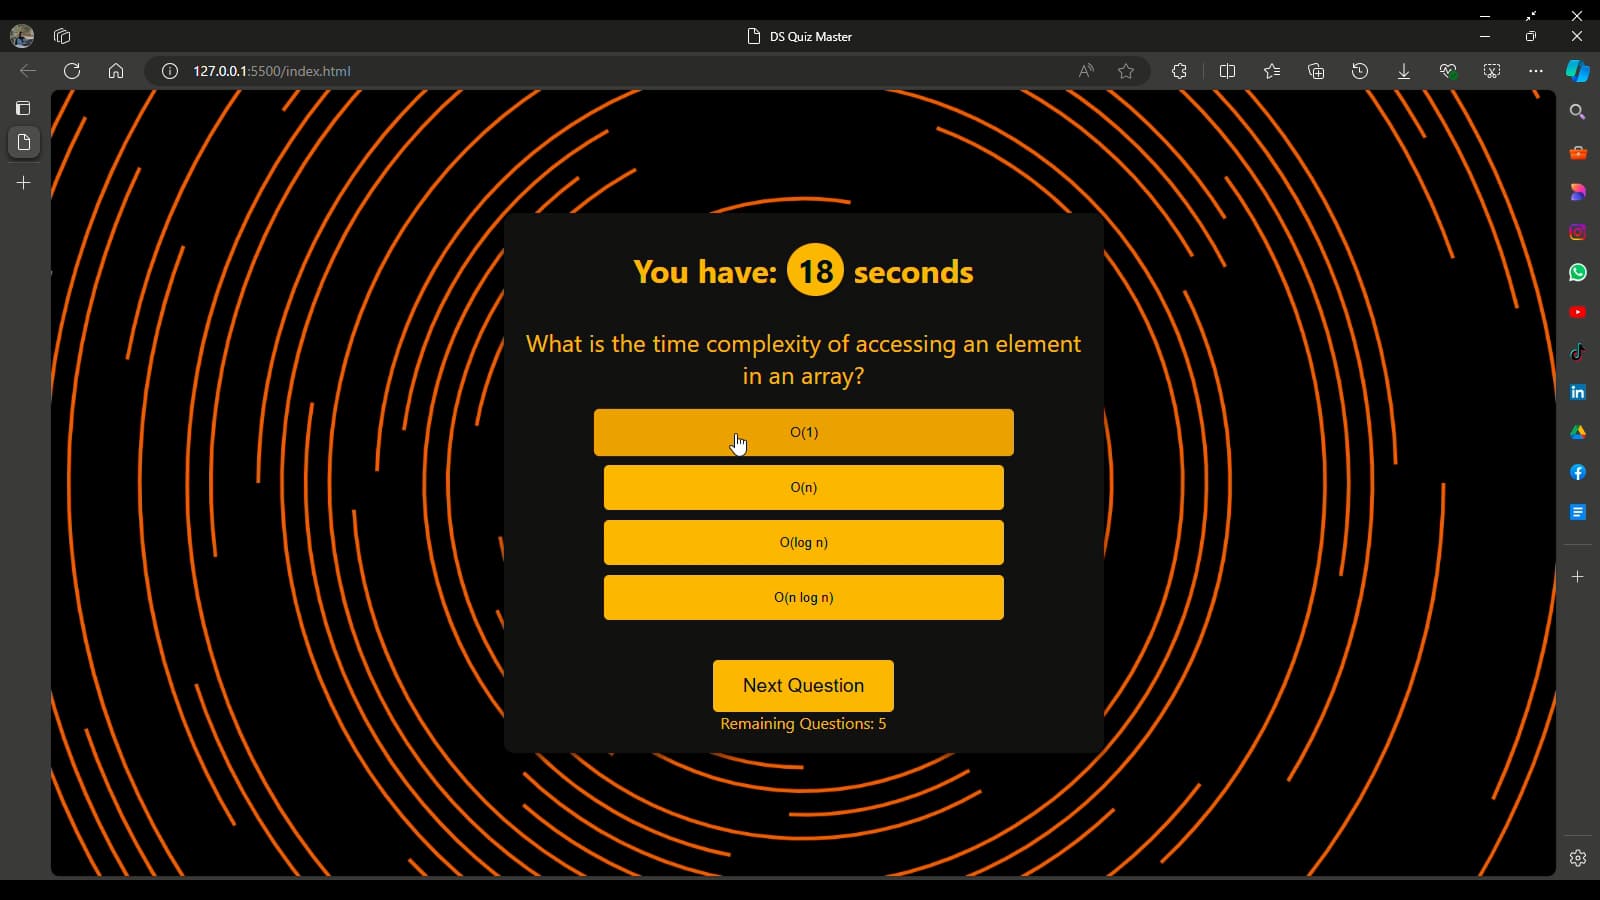Select the O(n log n) answer
The width and height of the screenshot is (1600, 900).
(x=803, y=597)
